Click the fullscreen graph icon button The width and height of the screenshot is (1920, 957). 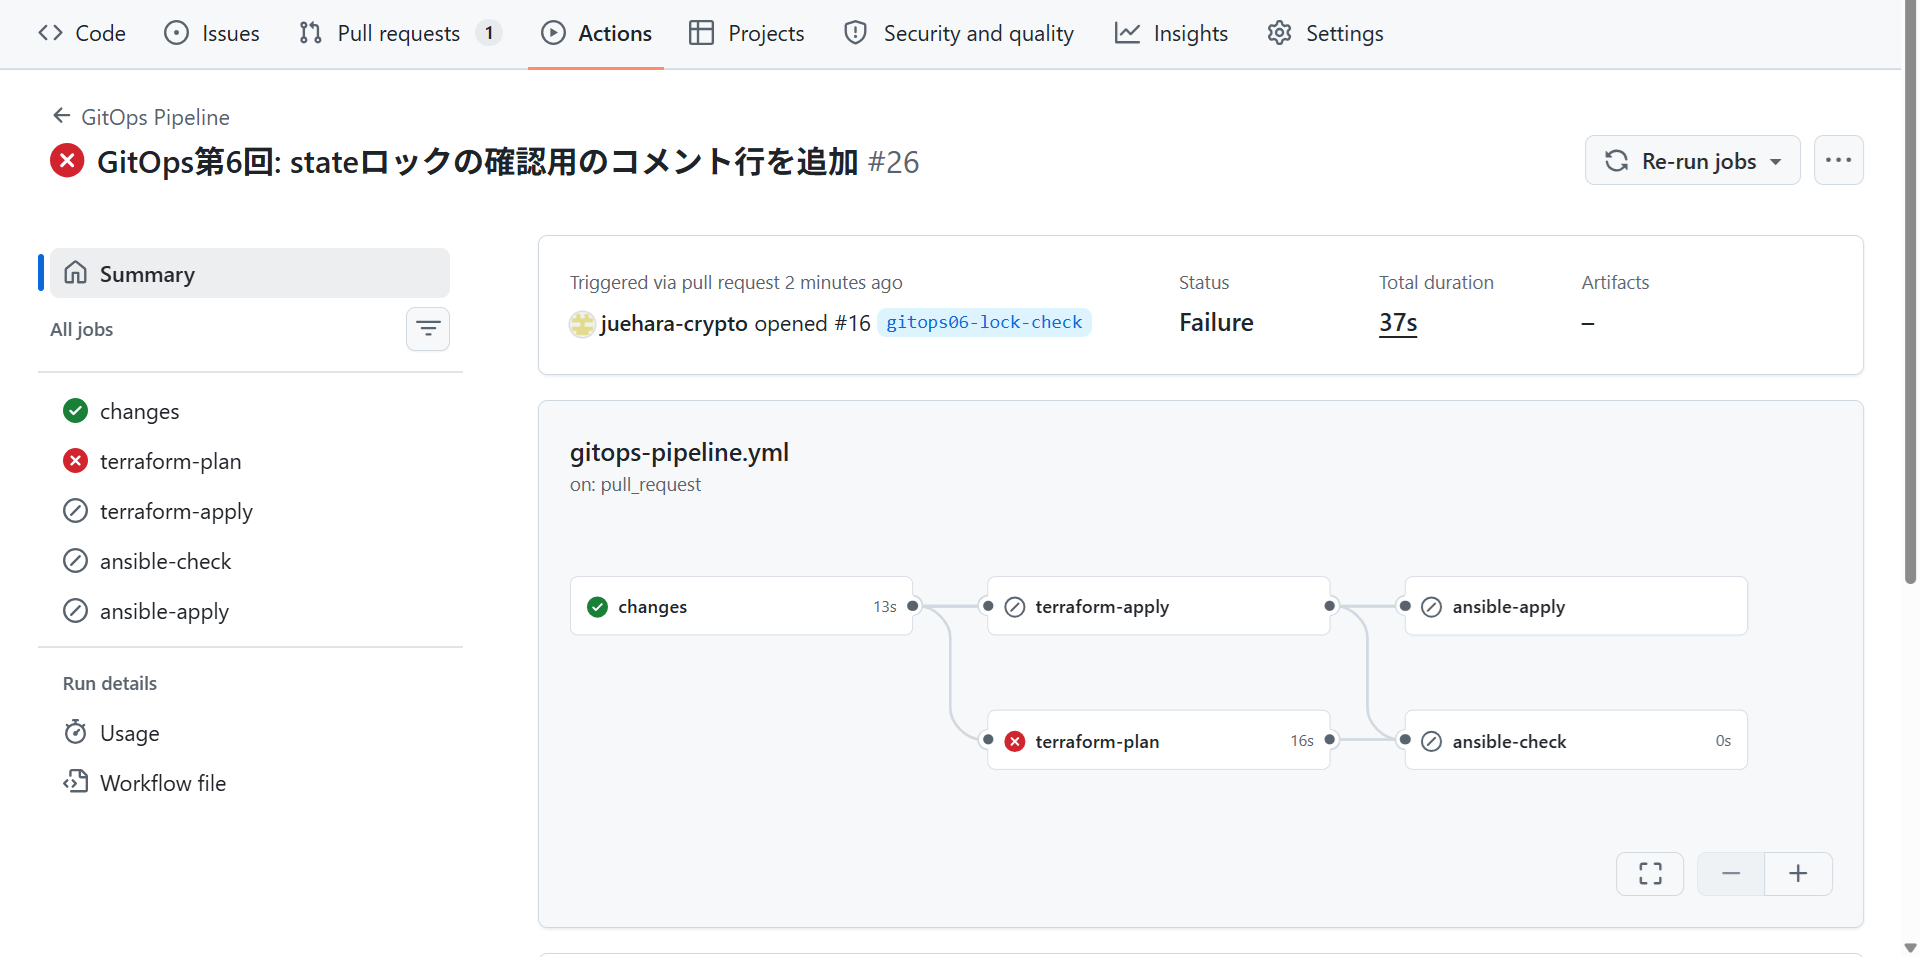(x=1650, y=874)
